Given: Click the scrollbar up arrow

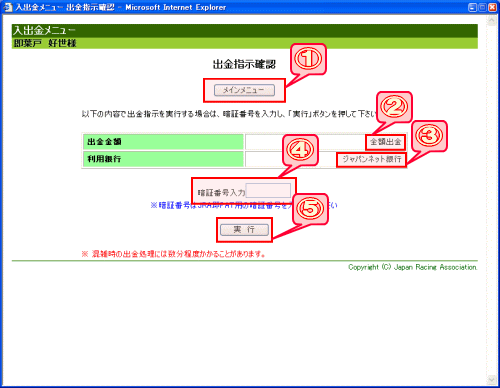Looking at the screenshot, I should point(491,21).
